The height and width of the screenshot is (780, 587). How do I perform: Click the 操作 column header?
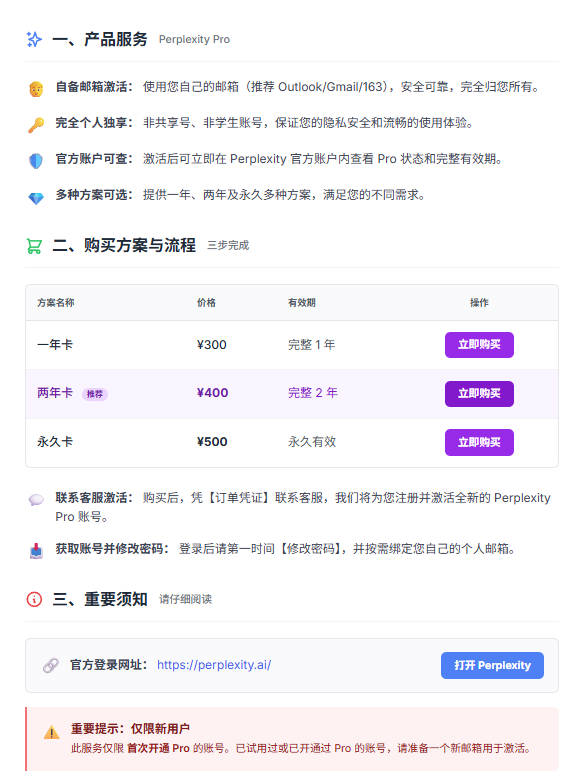(479, 302)
